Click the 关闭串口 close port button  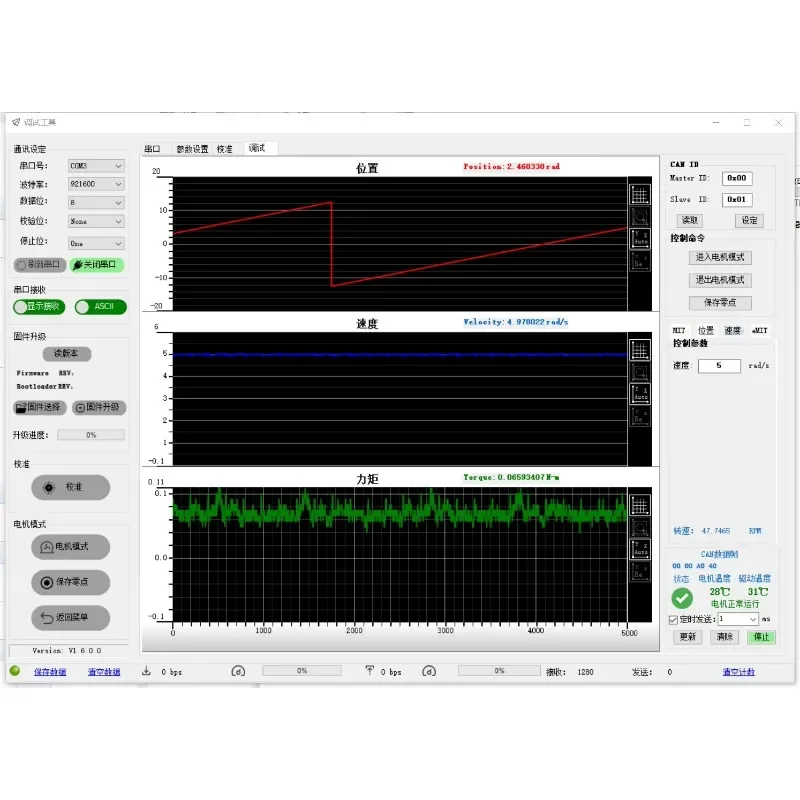(x=97, y=265)
